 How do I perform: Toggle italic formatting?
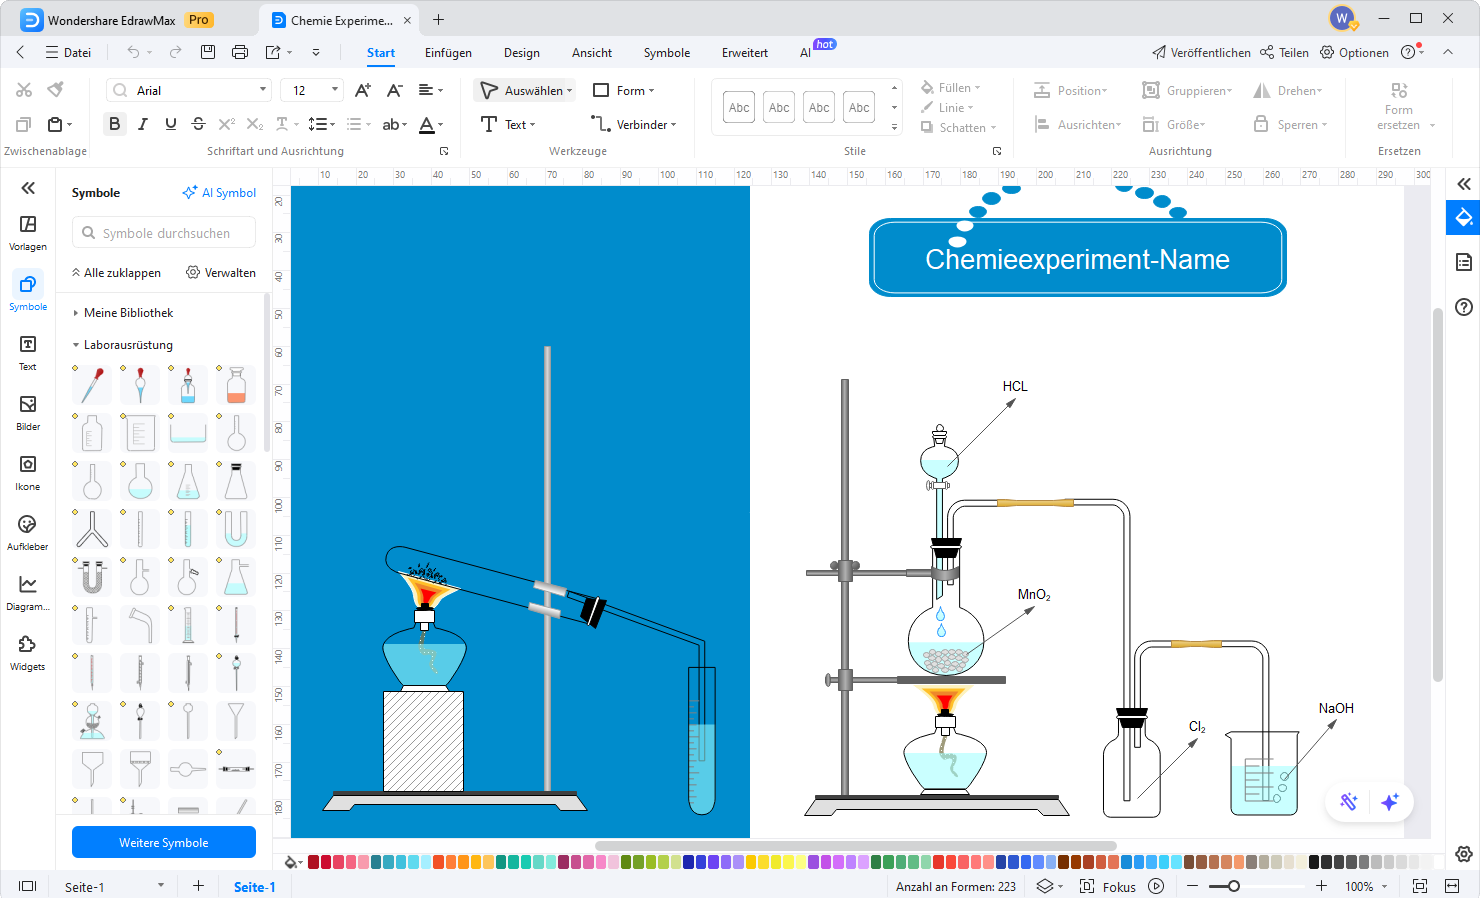click(143, 124)
